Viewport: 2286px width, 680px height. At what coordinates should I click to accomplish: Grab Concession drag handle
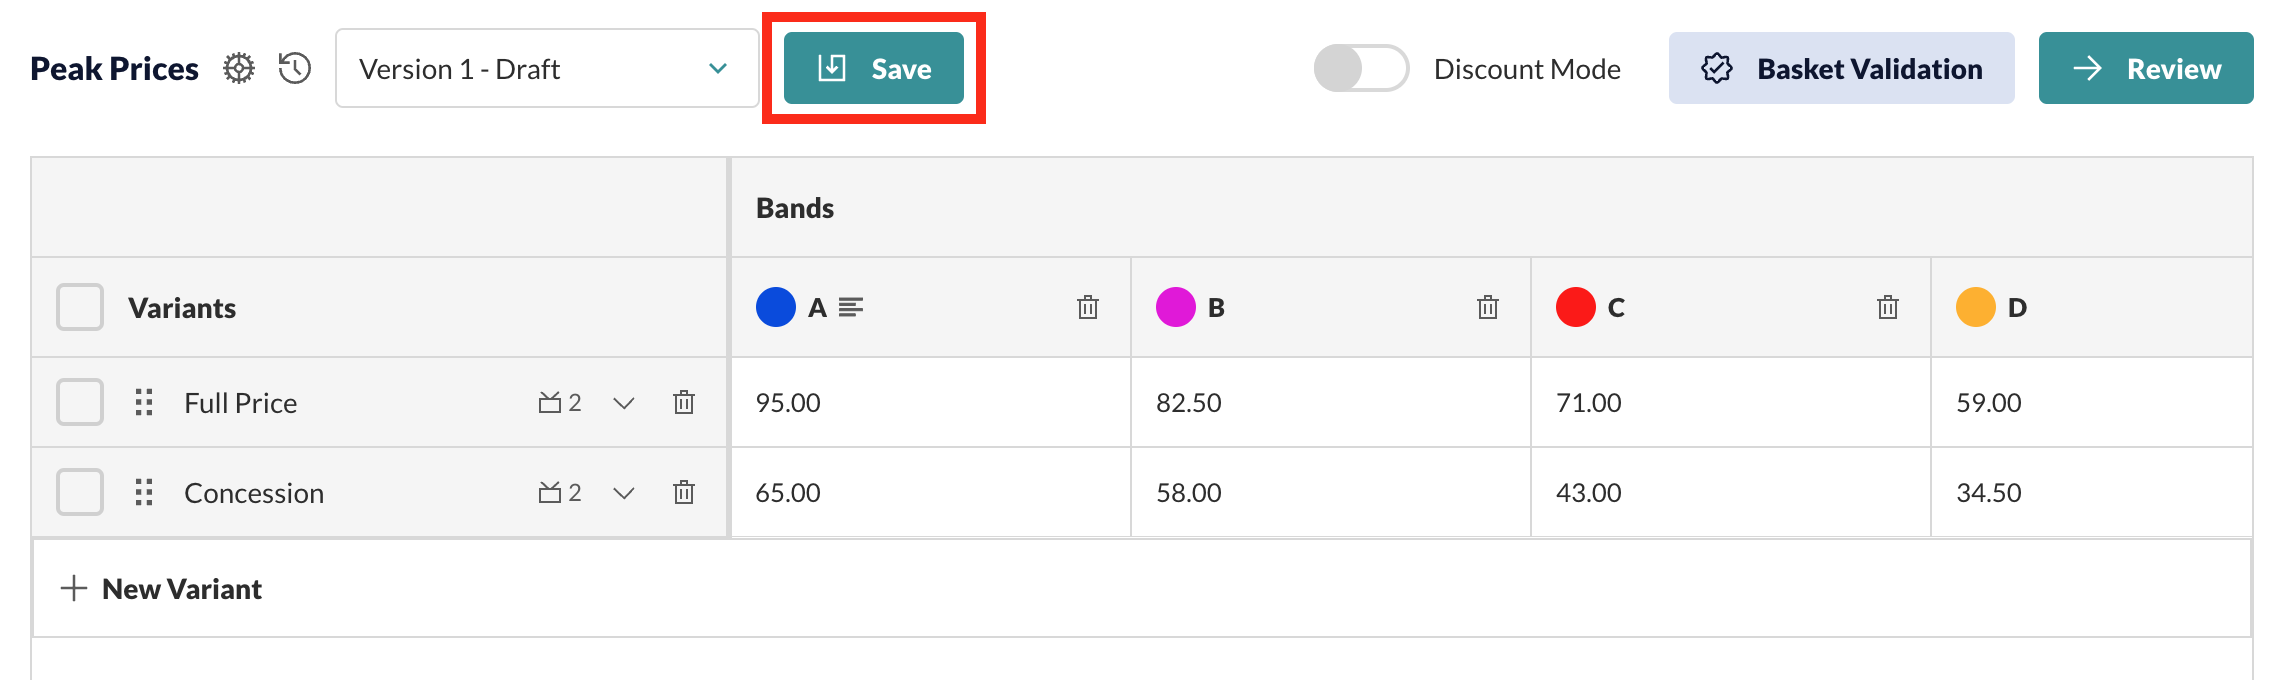tap(144, 492)
